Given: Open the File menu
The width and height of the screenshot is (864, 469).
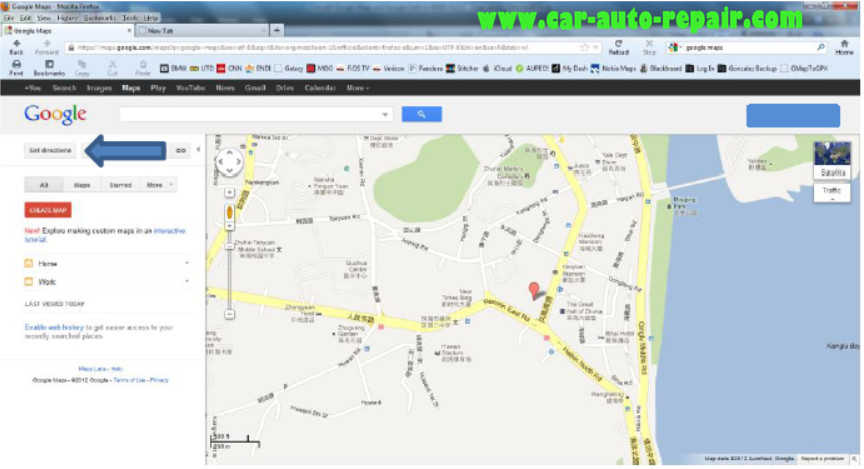Looking at the screenshot, I should pyautogui.click(x=8, y=18).
